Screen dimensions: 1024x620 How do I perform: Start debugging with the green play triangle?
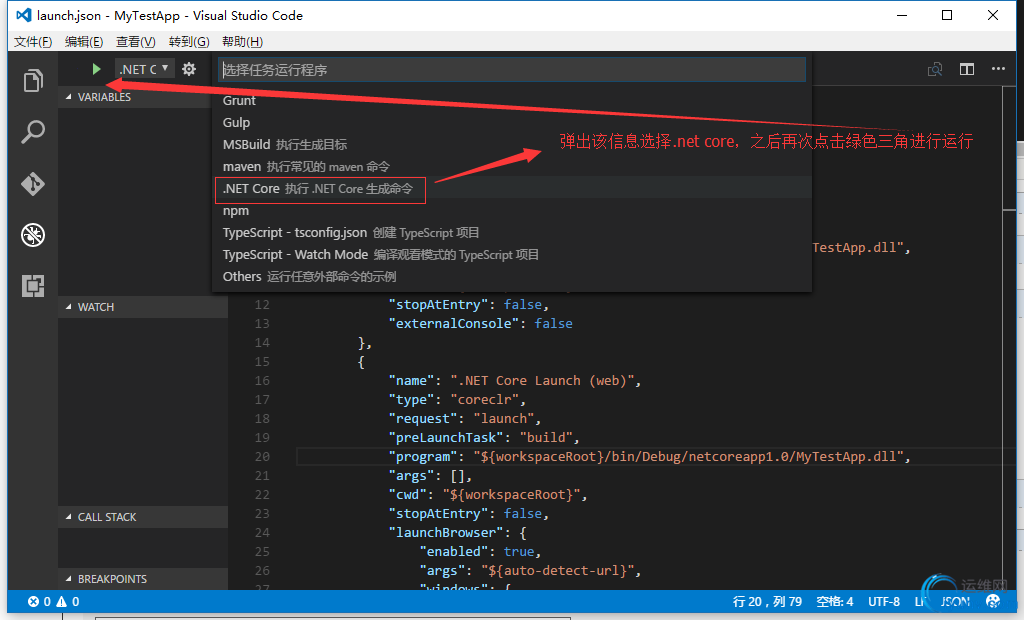(x=97, y=69)
